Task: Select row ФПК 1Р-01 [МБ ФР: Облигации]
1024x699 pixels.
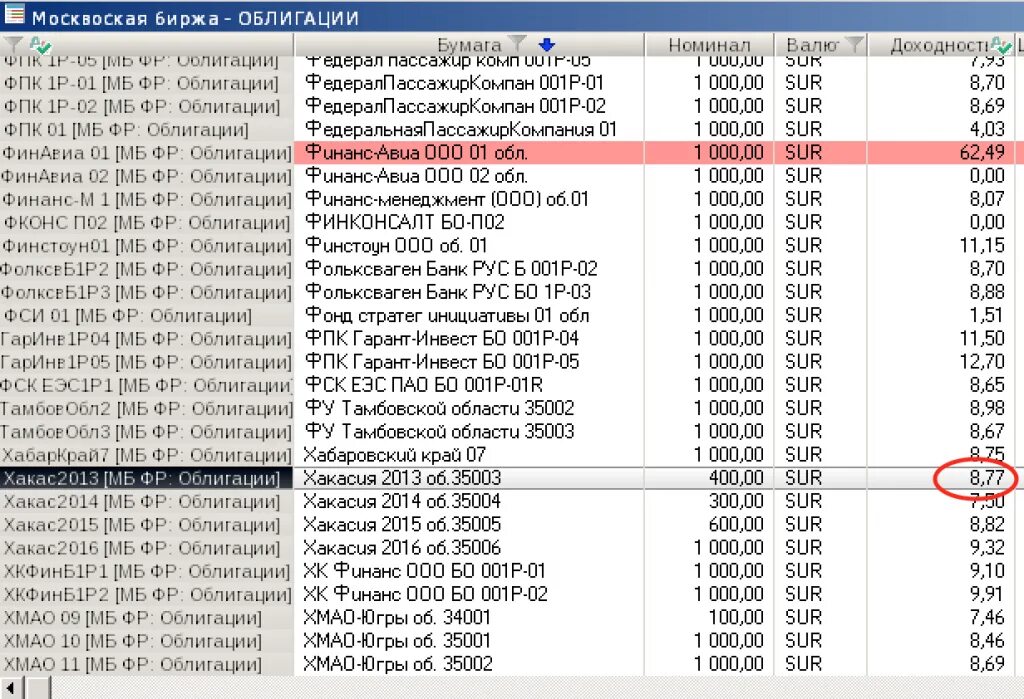Action: (x=147, y=83)
